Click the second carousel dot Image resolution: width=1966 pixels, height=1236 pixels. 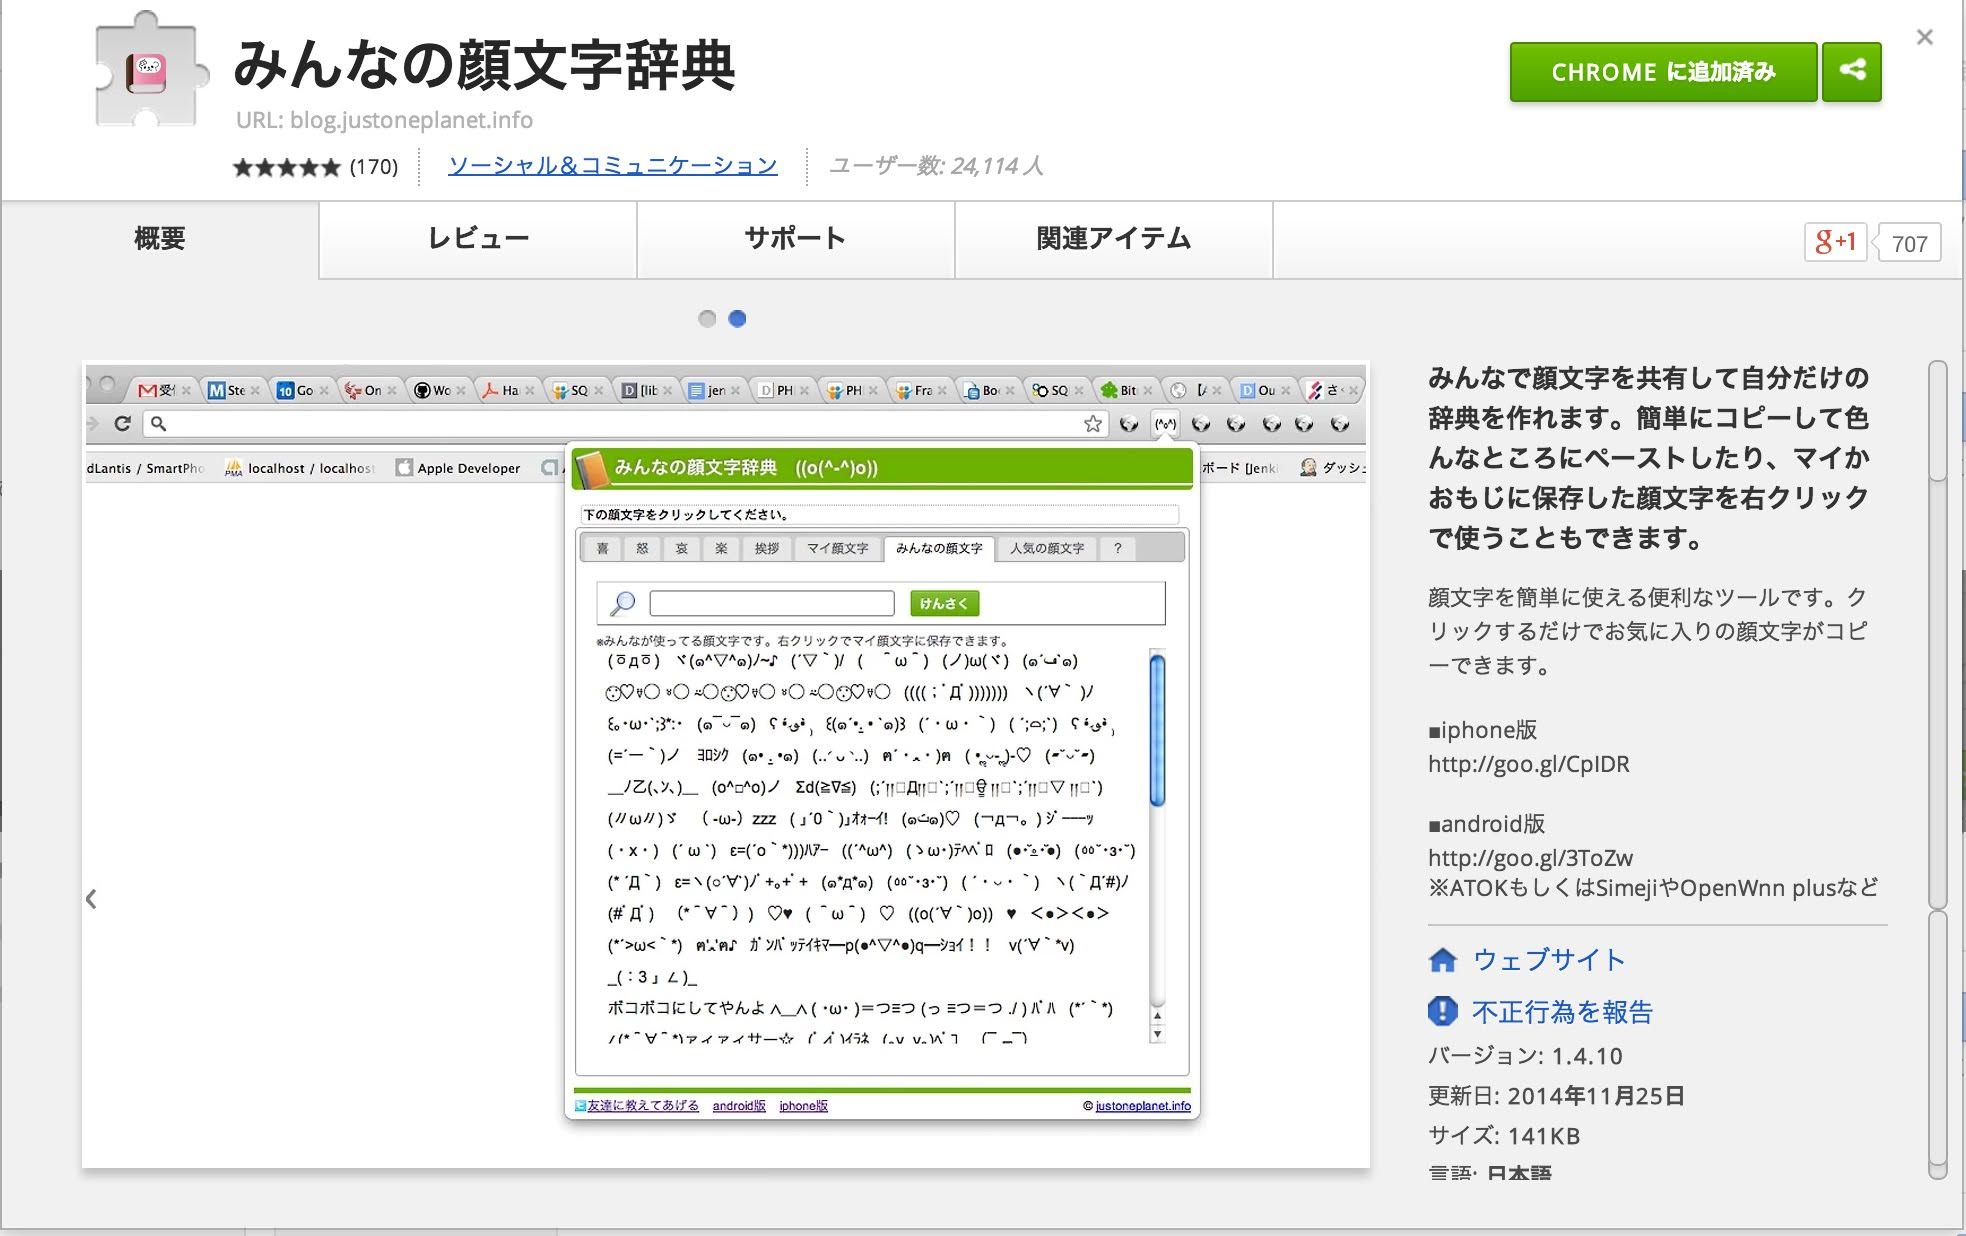[737, 319]
